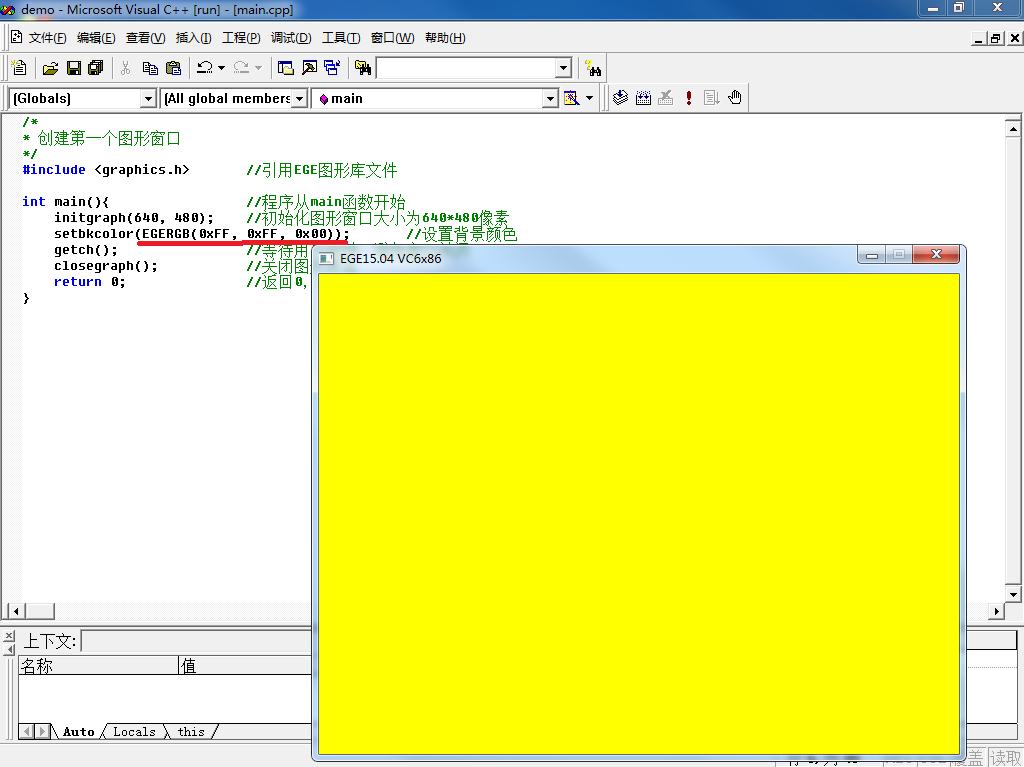Open the 调试(D) menu
1024x767 pixels.
point(290,38)
